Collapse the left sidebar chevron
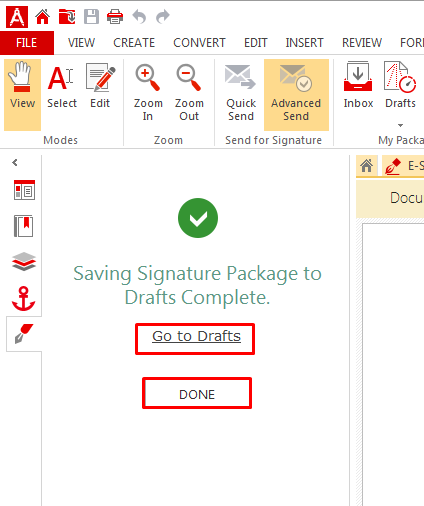Image resolution: width=424 pixels, height=506 pixels. (x=15, y=163)
